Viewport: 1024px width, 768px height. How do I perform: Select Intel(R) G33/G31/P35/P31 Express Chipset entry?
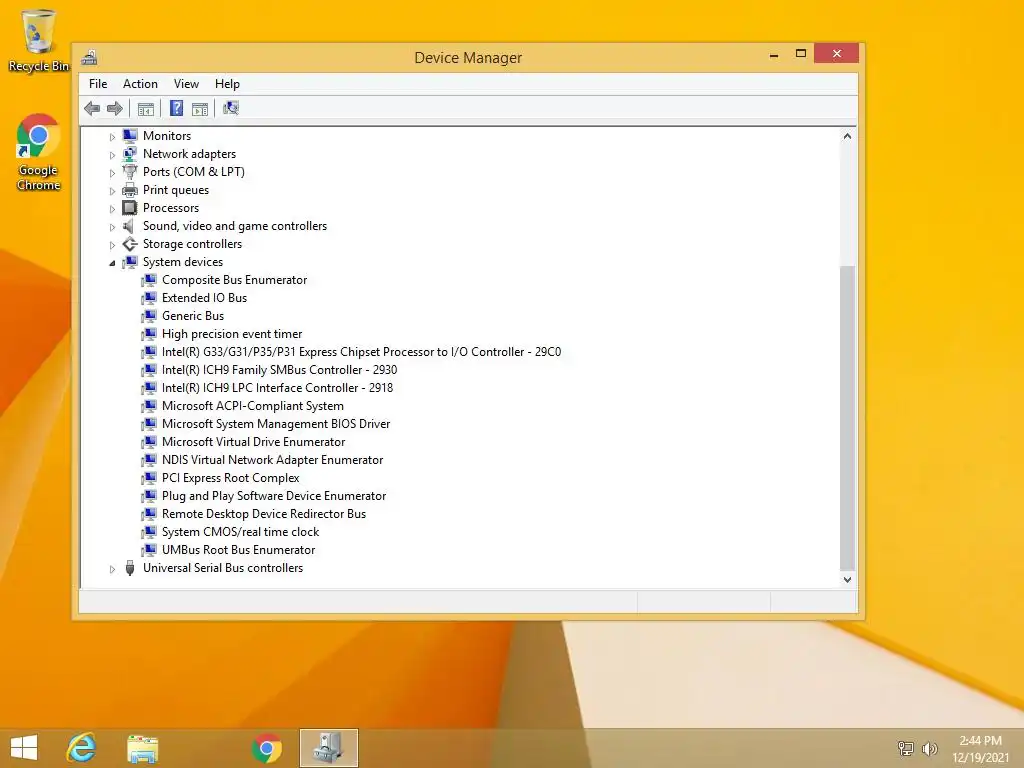coord(361,352)
